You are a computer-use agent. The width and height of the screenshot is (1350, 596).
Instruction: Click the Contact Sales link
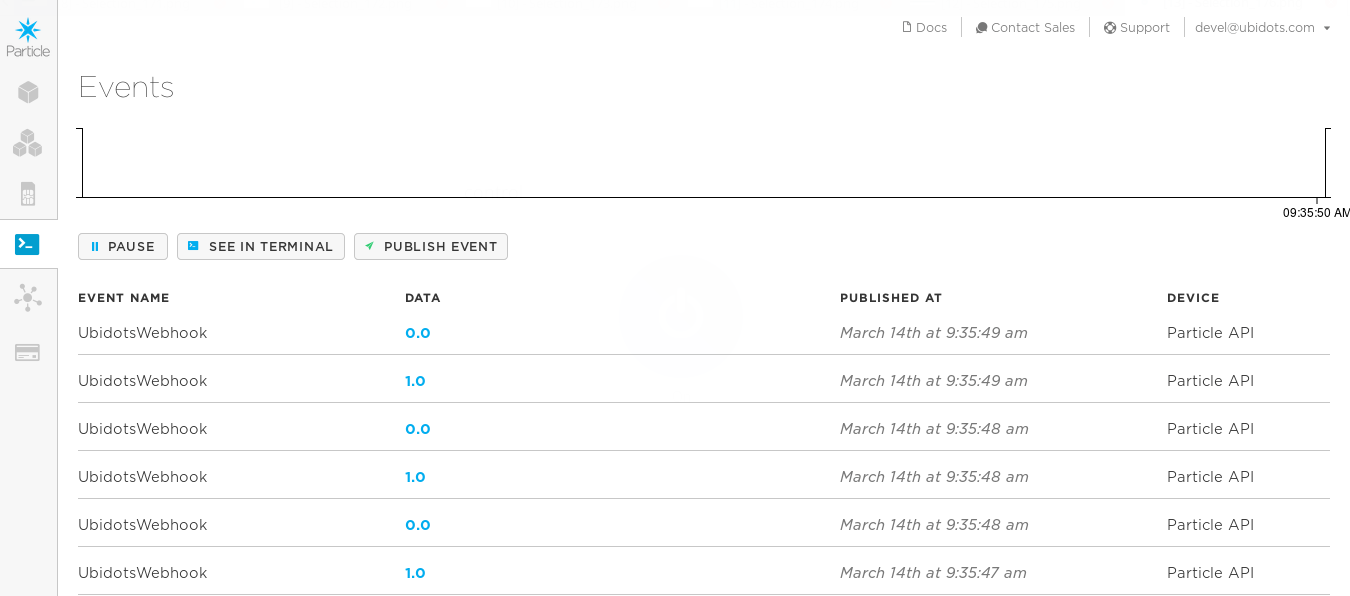point(1025,28)
